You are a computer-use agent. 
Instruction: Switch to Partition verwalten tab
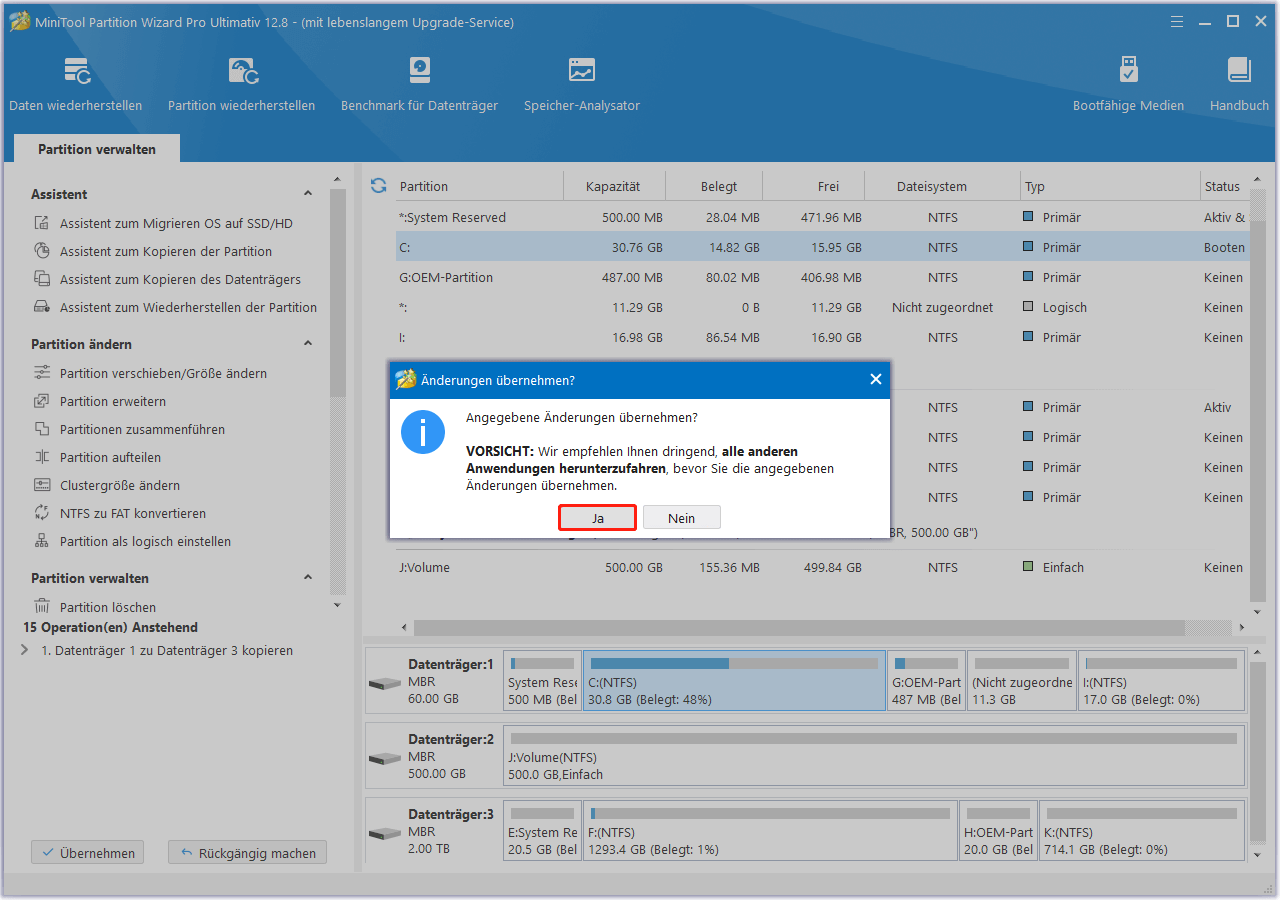click(x=97, y=149)
